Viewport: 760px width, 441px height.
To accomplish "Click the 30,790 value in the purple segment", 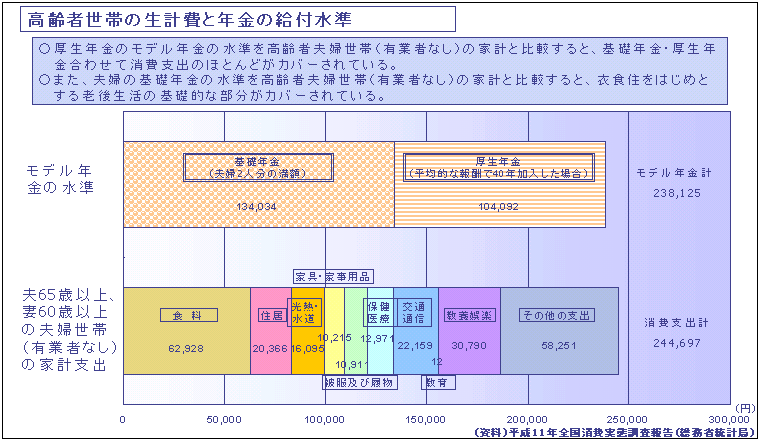I will [469, 346].
